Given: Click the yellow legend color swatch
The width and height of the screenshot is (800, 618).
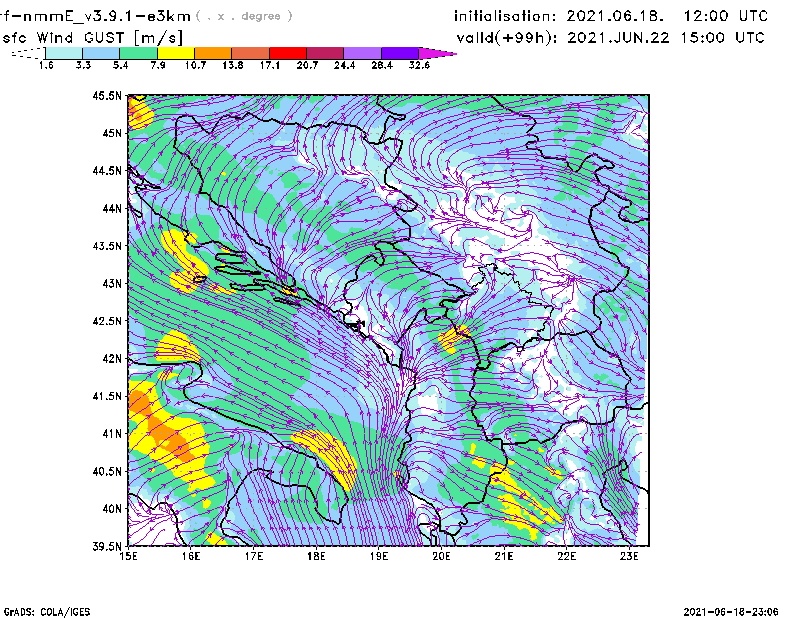Looking at the screenshot, I should coord(176,53).
